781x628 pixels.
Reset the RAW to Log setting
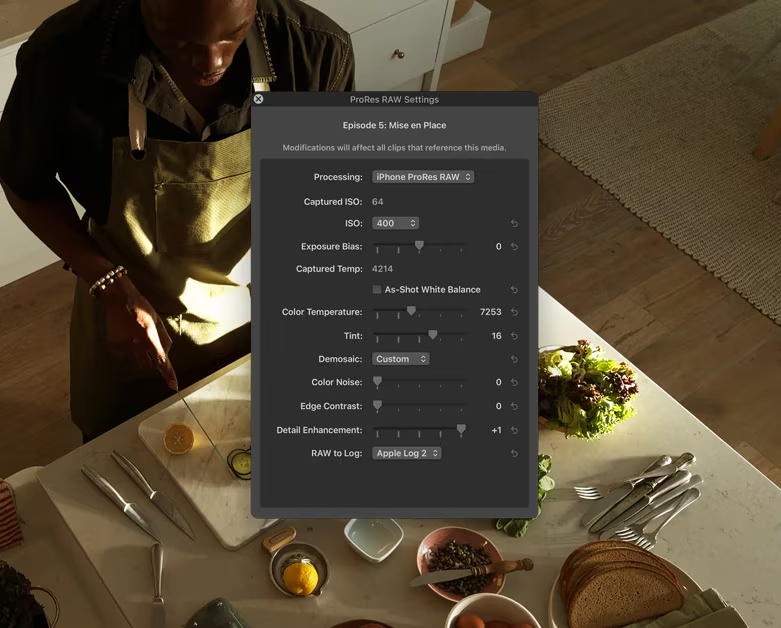514,454
